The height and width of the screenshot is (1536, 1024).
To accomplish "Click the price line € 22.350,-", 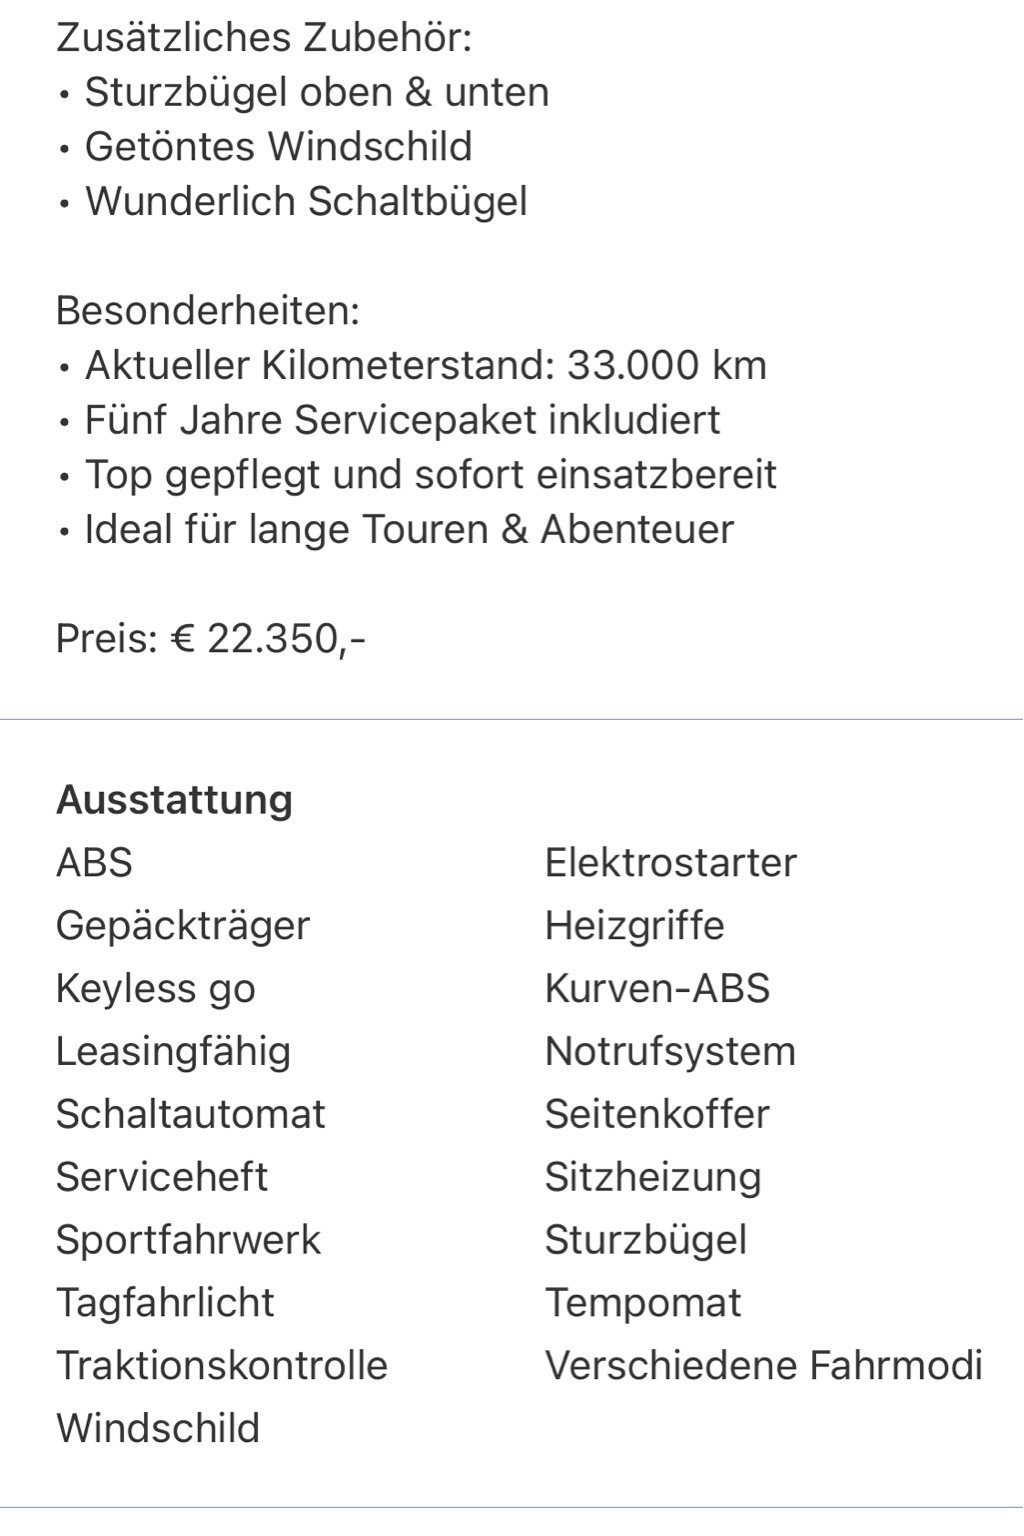I will tap(211, 638).
